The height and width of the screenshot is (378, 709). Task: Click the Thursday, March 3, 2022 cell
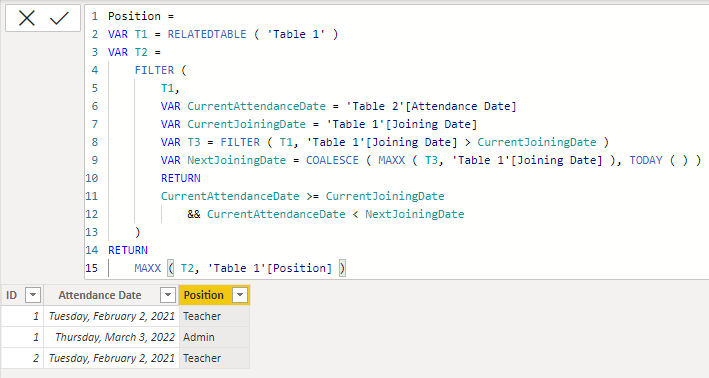click(x=111, y=337)
